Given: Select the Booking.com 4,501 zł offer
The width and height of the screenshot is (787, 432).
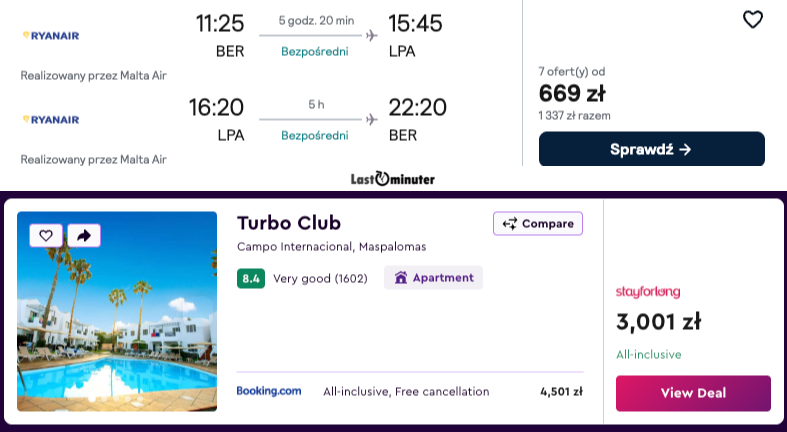Looking at the screenshot, I should (561, 392).
